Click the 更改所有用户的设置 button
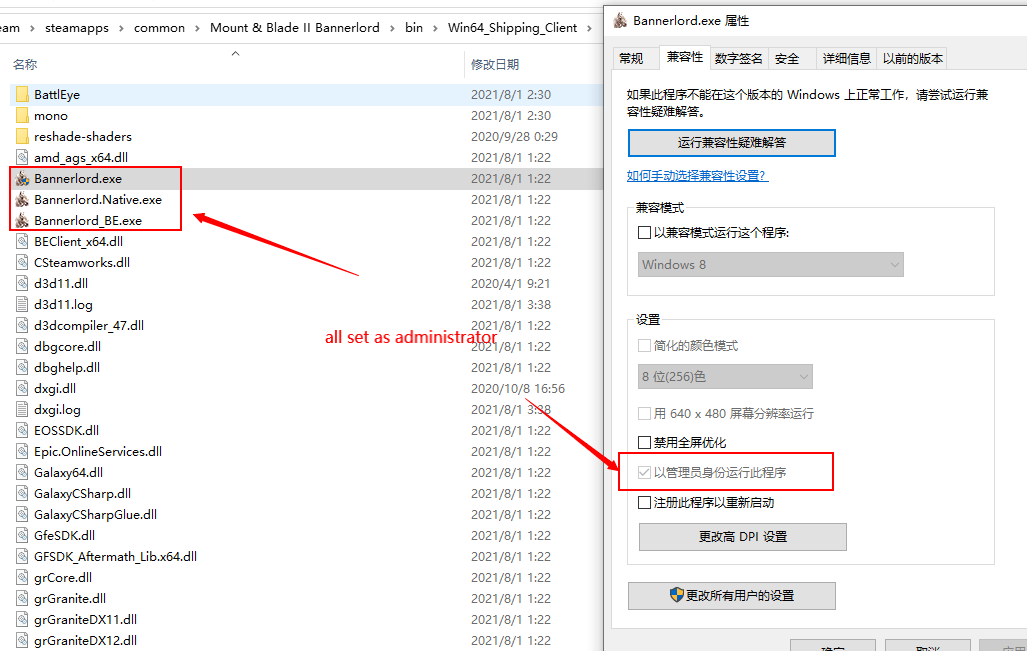Viewport: 1027px width, 651px height. [x=732, y=595]
